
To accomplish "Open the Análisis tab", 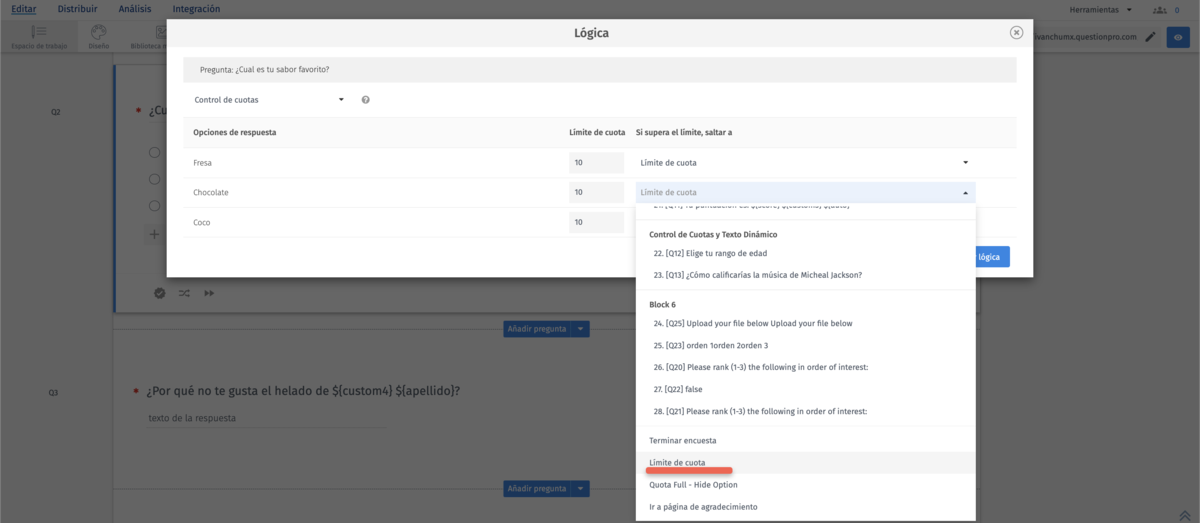I will pos(135,9).
